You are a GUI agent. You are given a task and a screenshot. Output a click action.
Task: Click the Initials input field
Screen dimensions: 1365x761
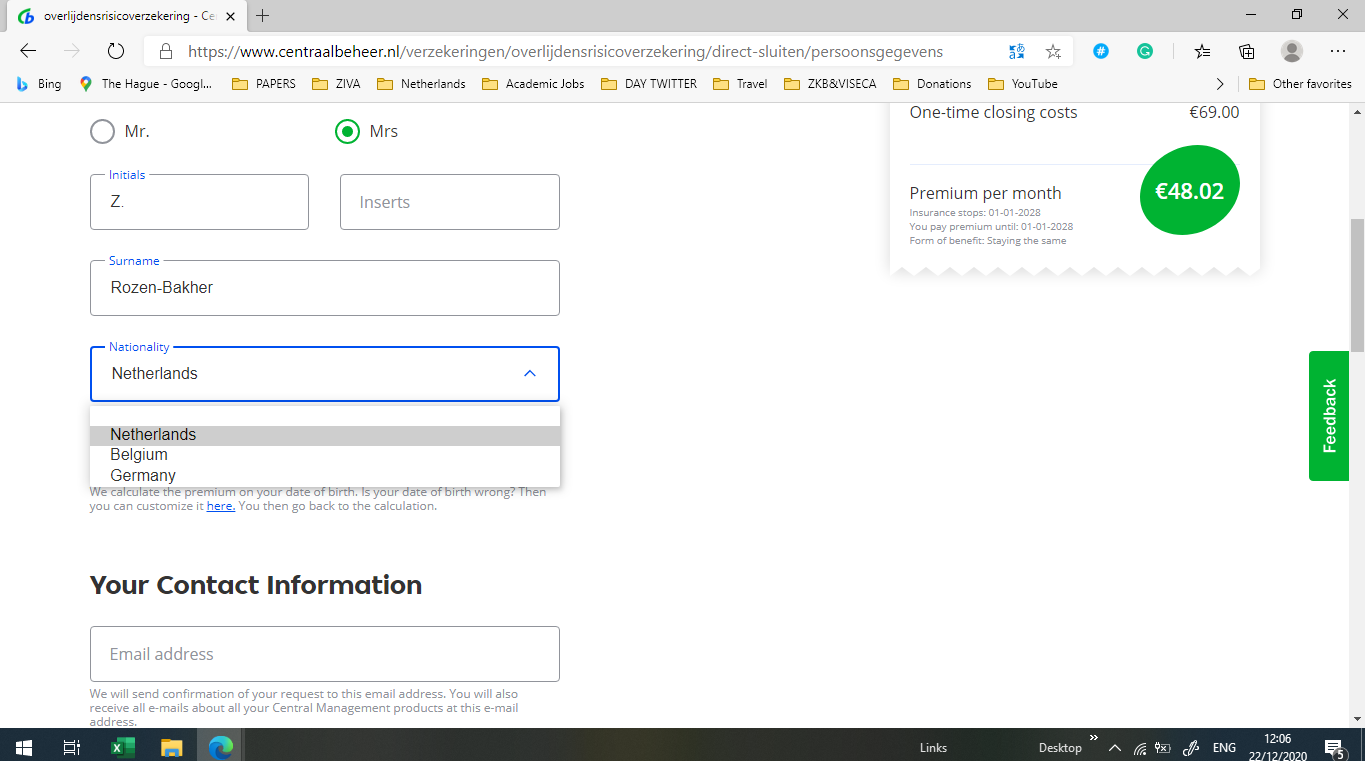[x=199, y=202]
